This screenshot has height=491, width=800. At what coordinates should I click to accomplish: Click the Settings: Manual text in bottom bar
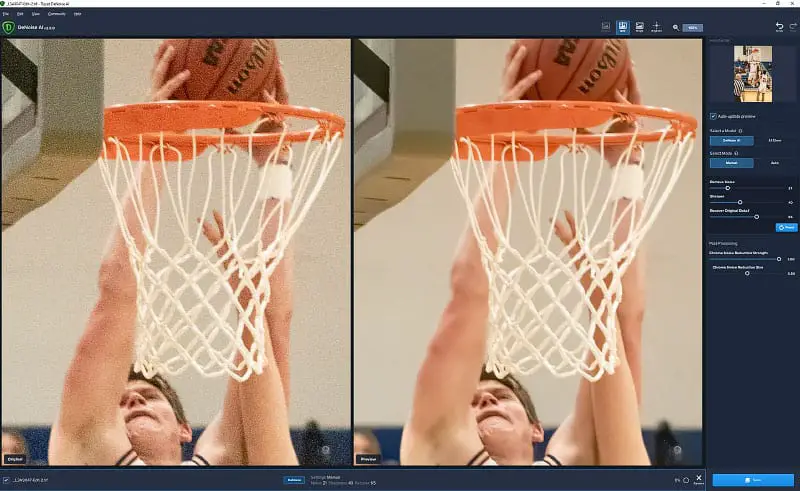tap(326, 477)
